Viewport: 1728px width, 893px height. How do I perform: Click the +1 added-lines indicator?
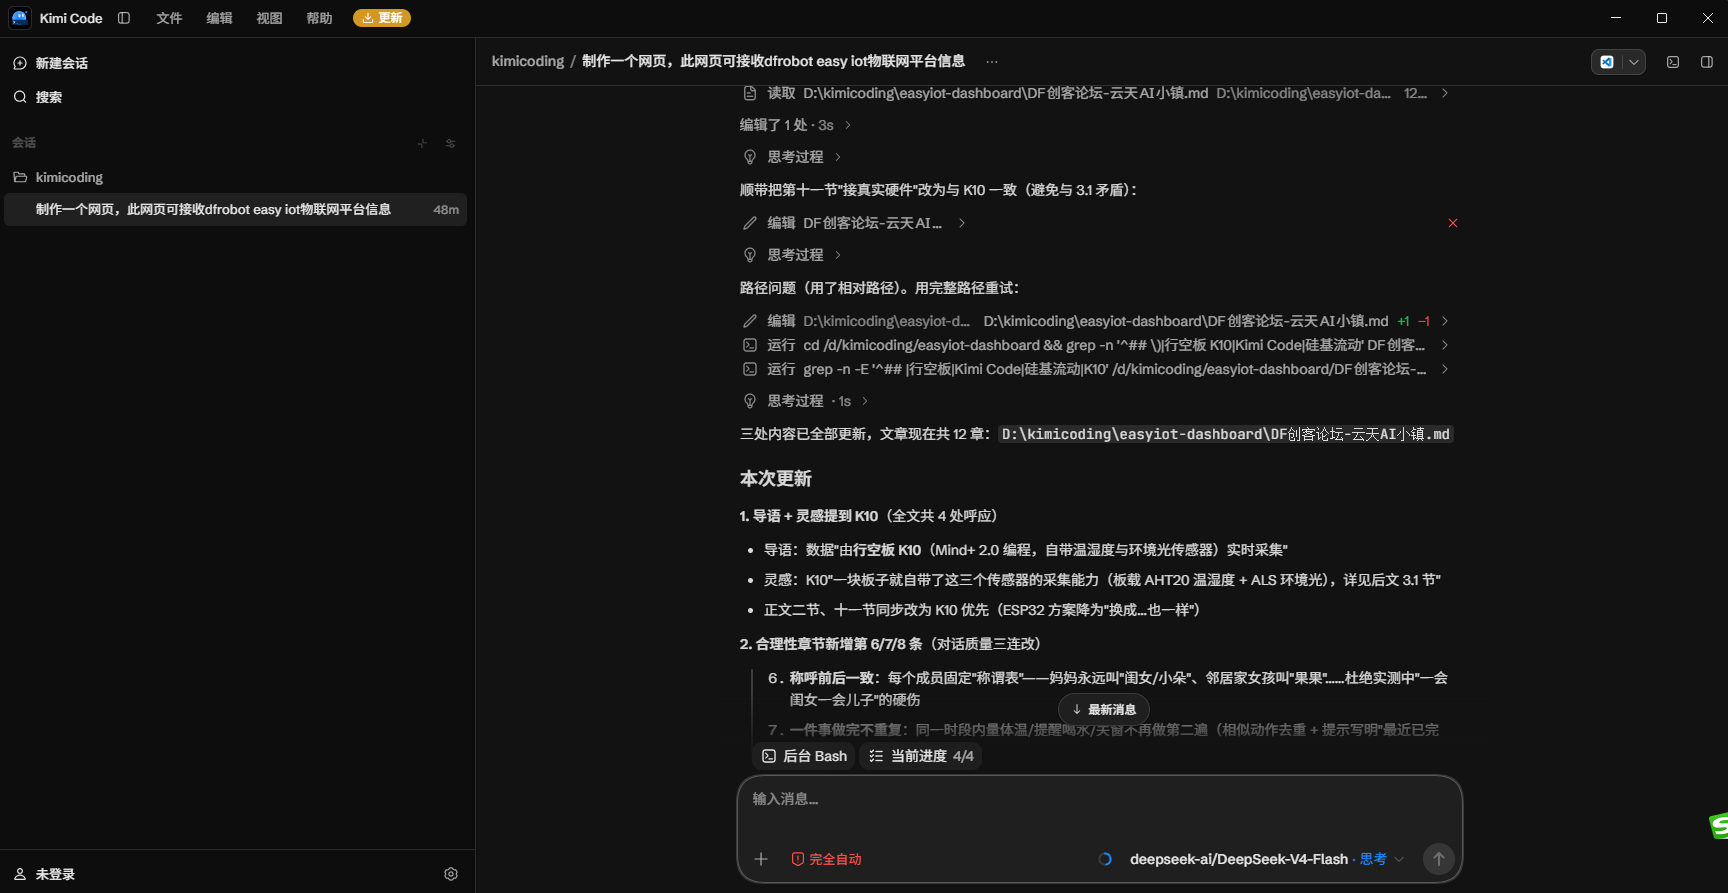tap(1404, 321)
